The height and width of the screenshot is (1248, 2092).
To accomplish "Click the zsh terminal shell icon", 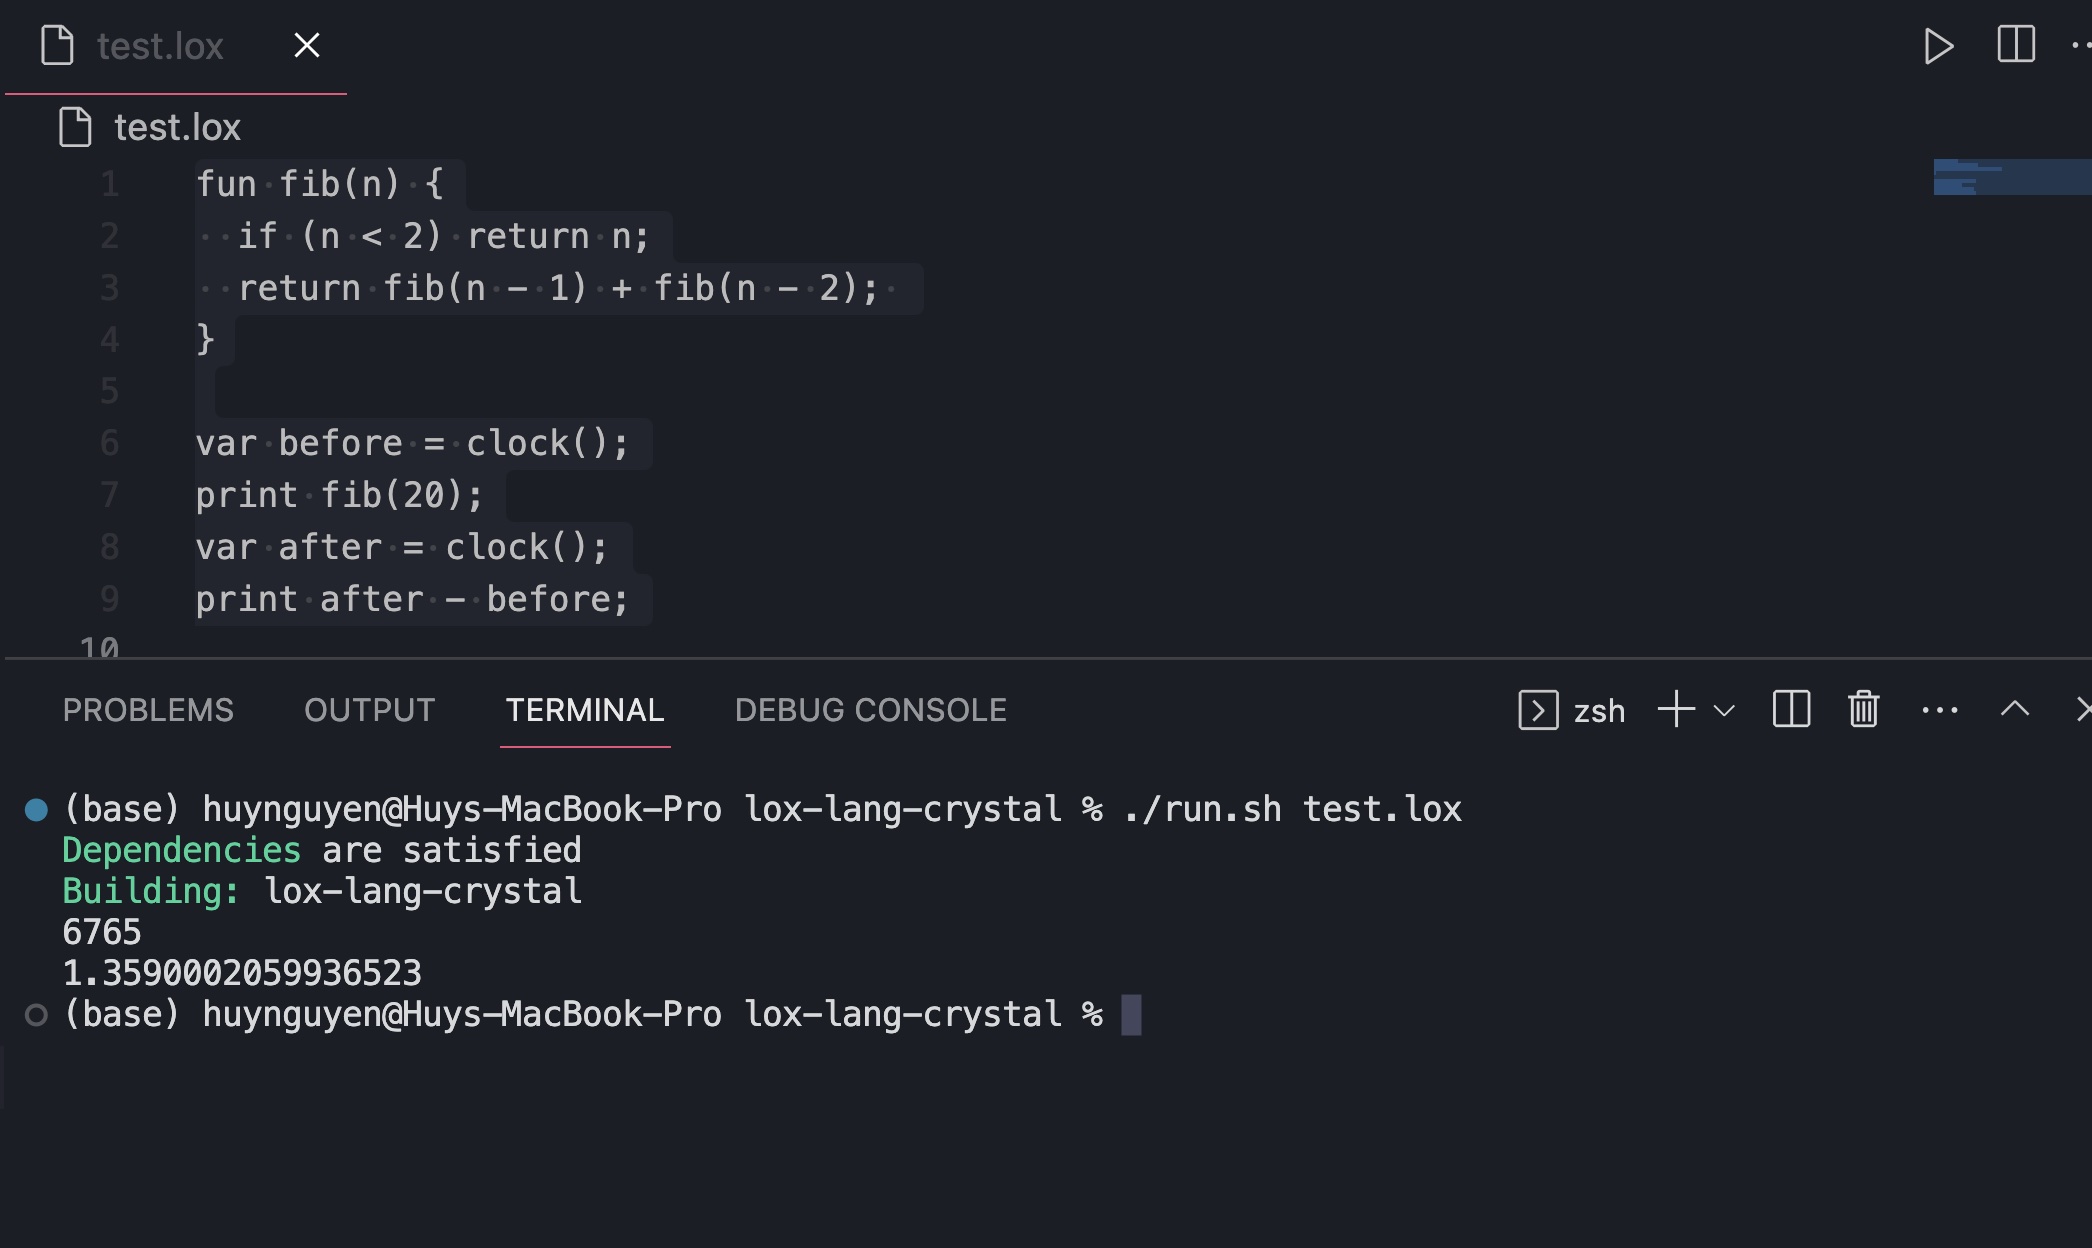I will point(1538,710).
